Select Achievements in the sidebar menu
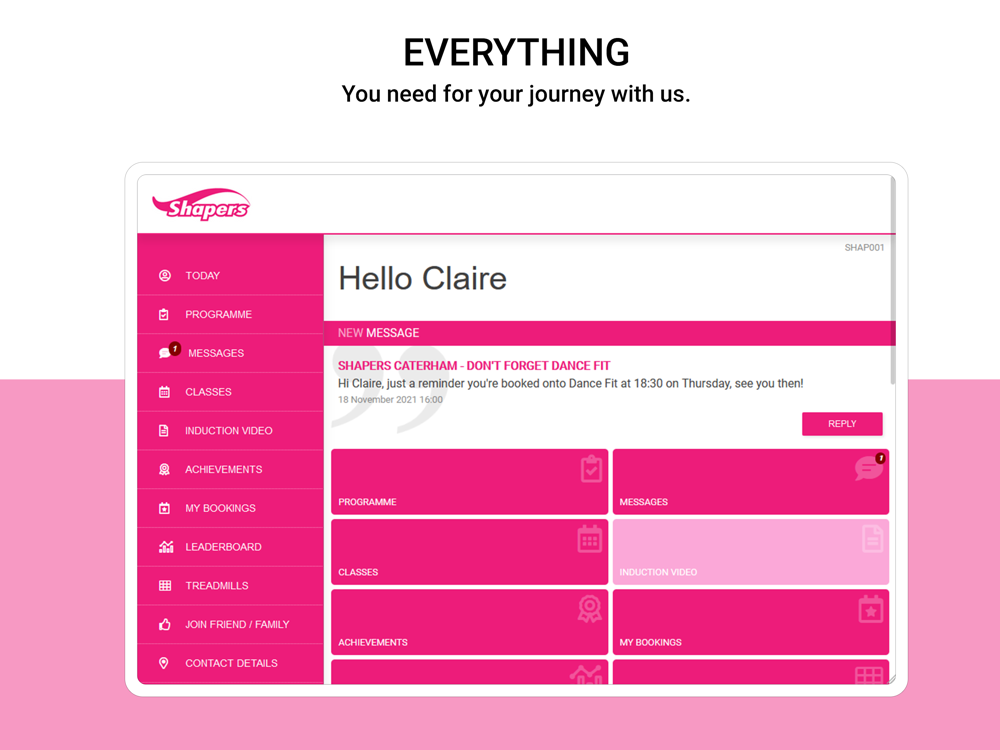The height and width of the screenshot is (750, 1000). (230, 469)
